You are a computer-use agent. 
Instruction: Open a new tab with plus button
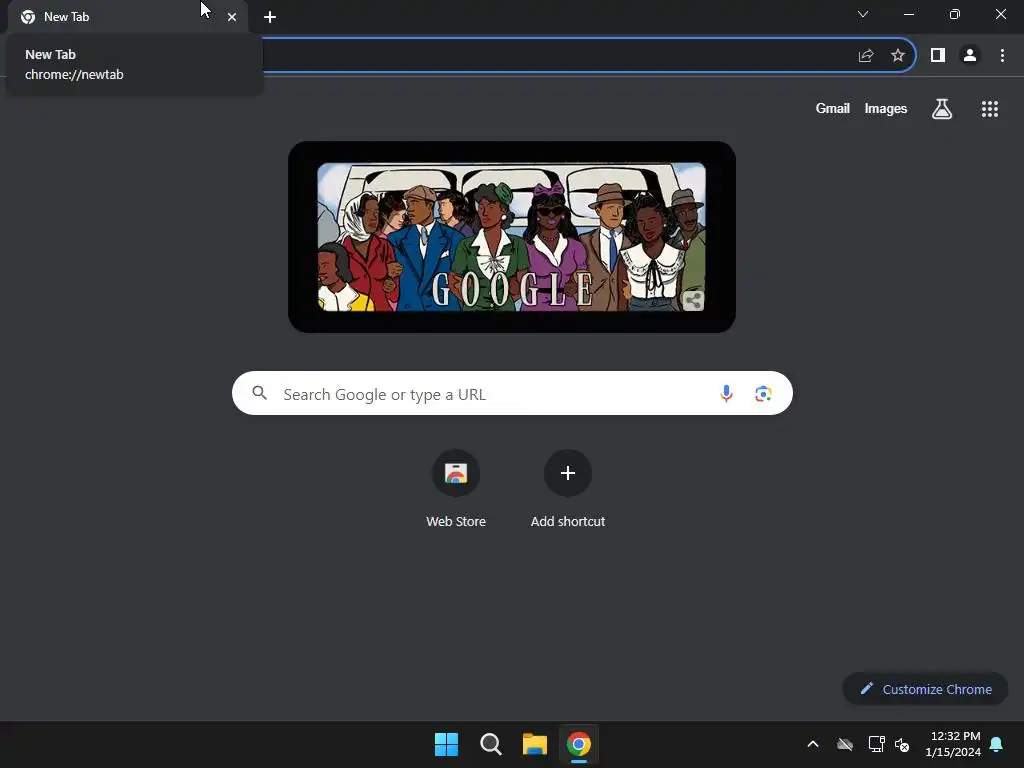click(x=270, y=17)
